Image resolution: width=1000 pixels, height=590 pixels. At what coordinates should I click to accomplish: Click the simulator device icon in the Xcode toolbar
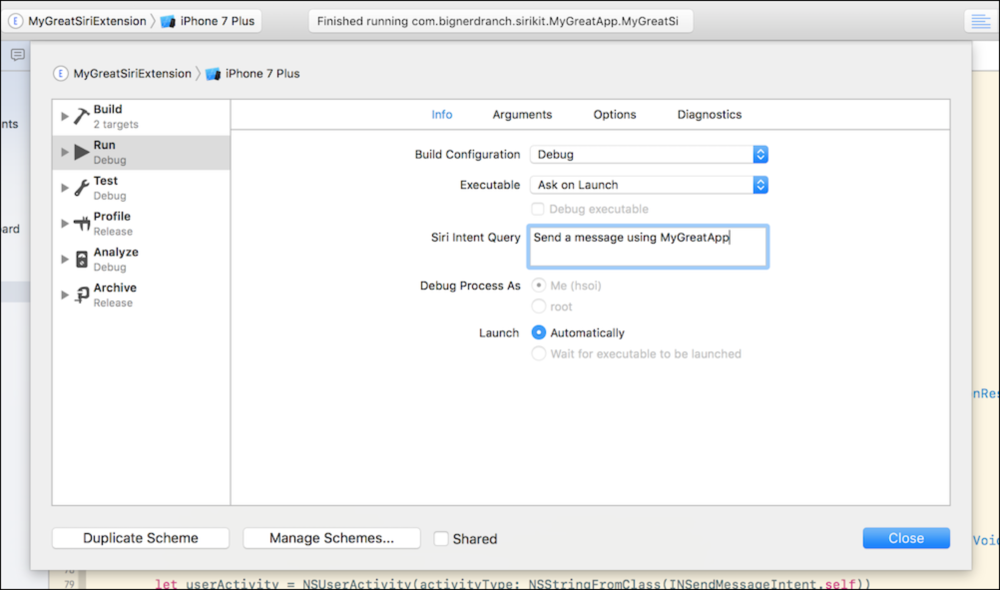pyautogui.click(x=168, y=22)
